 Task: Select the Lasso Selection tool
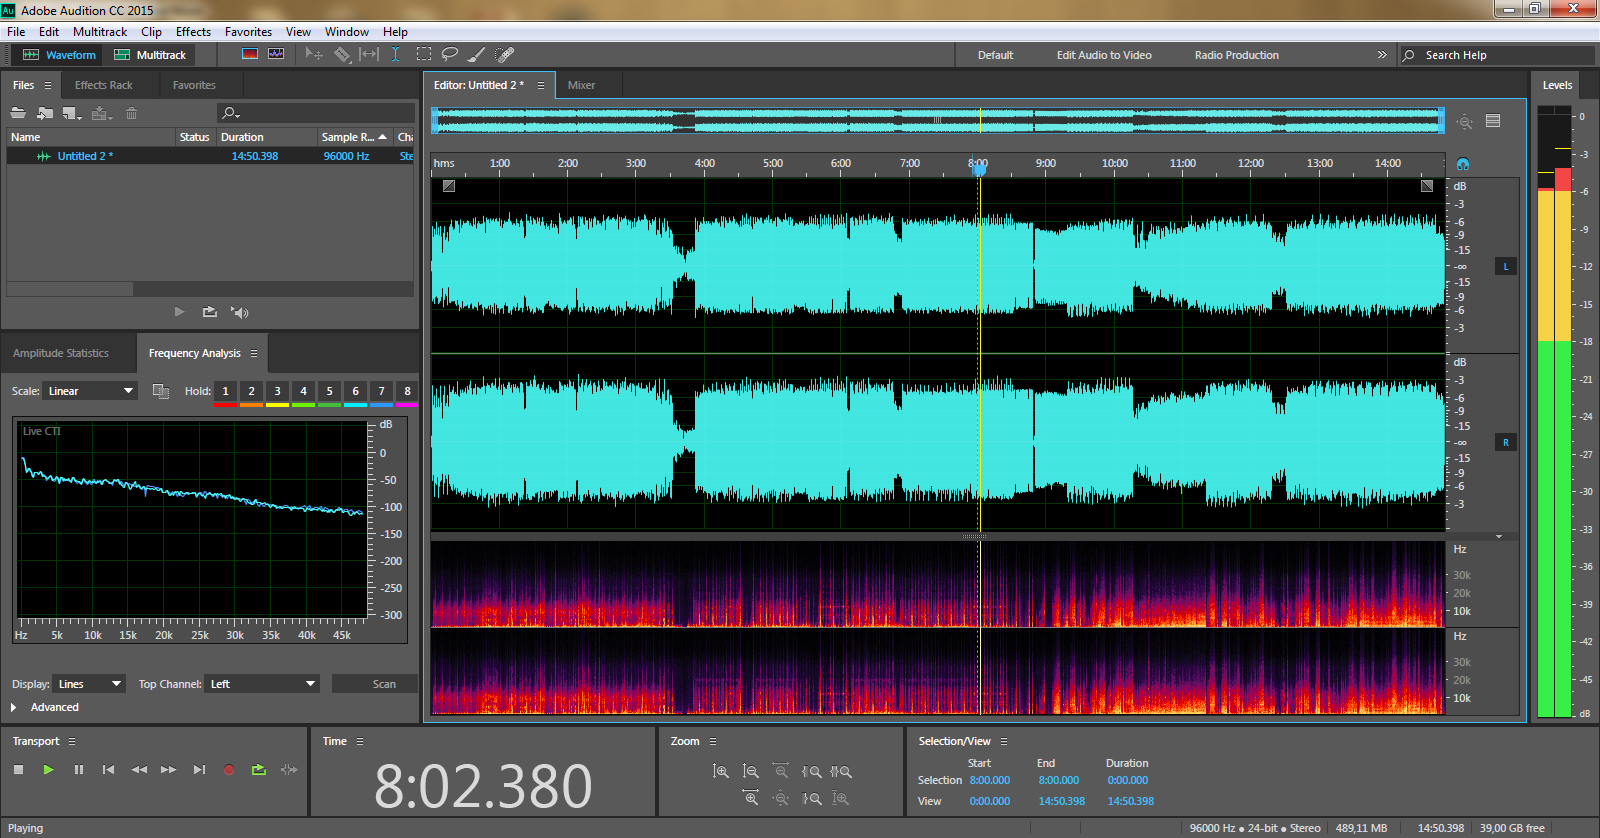[x=450, y=54]
